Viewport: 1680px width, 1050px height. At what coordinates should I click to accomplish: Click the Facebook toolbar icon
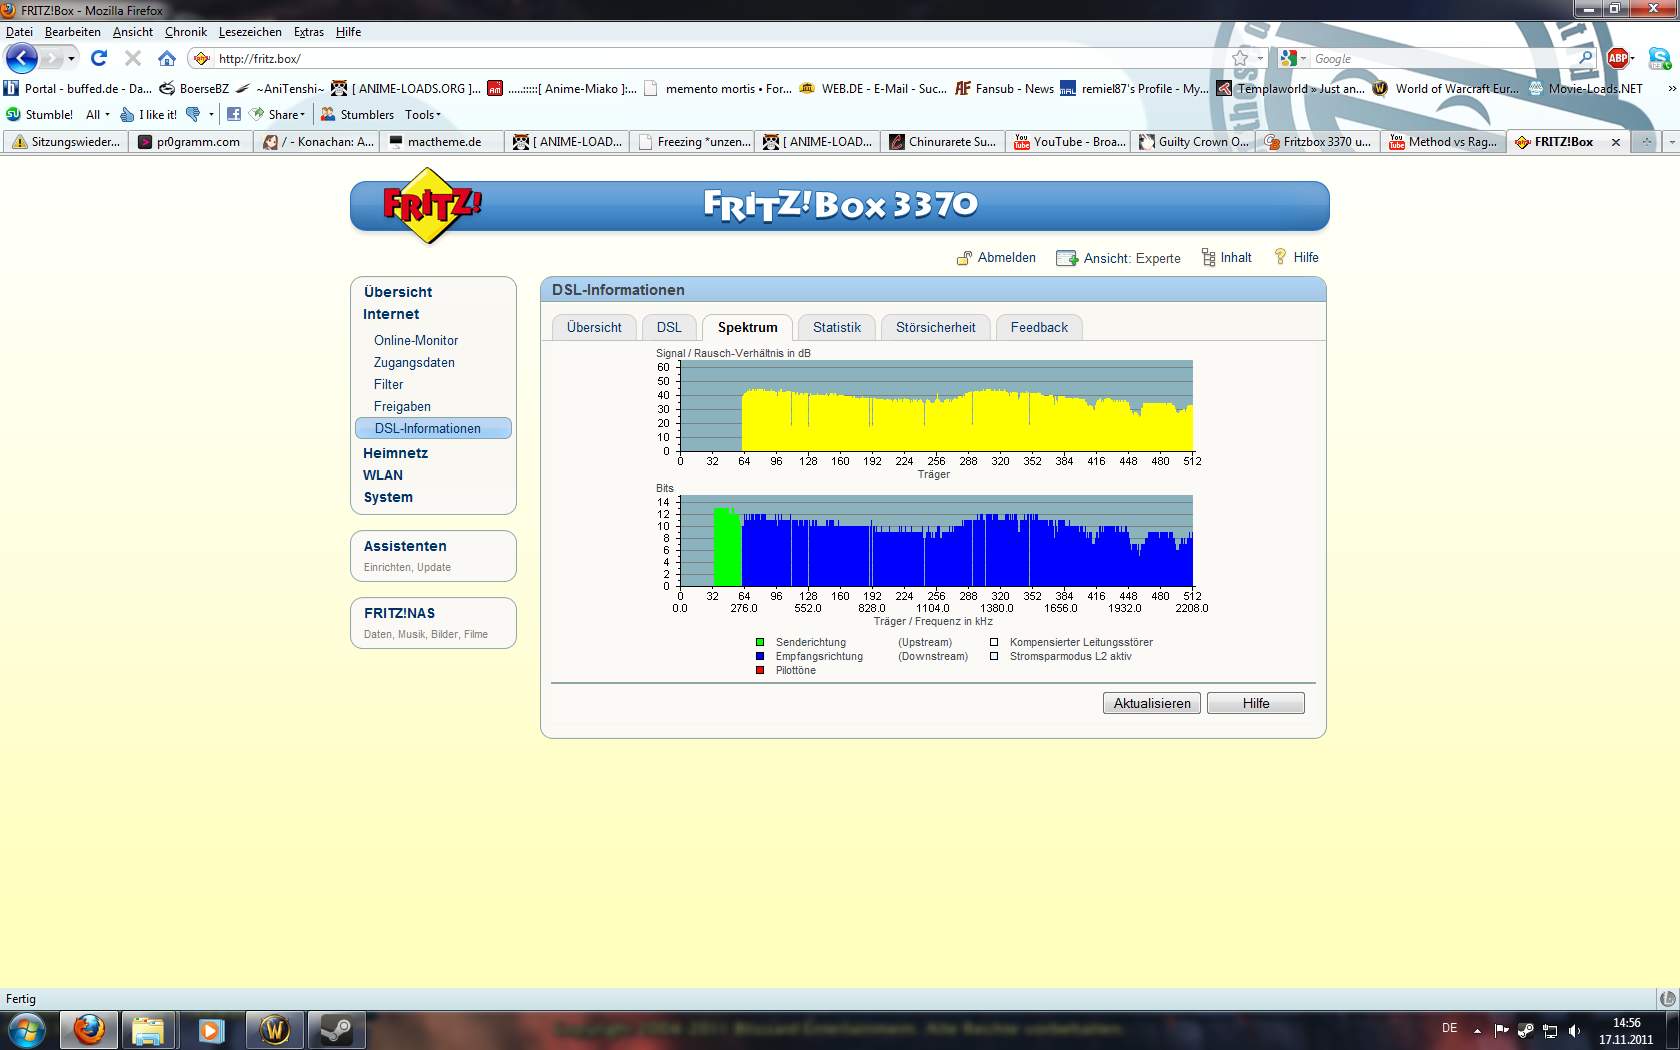point(233,114)
